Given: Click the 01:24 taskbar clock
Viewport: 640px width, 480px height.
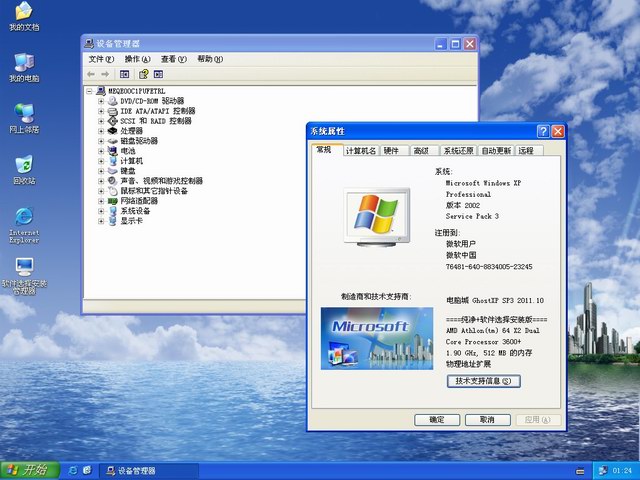Looking at the screenshot, I should (622, 471).
